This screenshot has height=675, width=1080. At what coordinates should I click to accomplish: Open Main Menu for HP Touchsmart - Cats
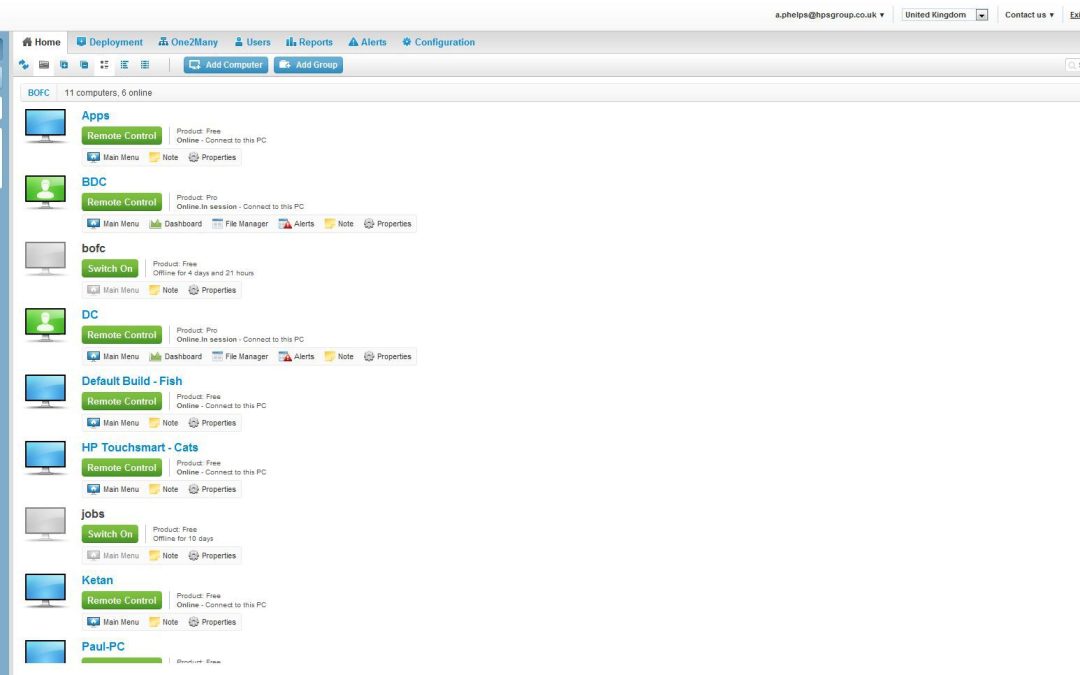pyautogui.click(x=113, y=490)
